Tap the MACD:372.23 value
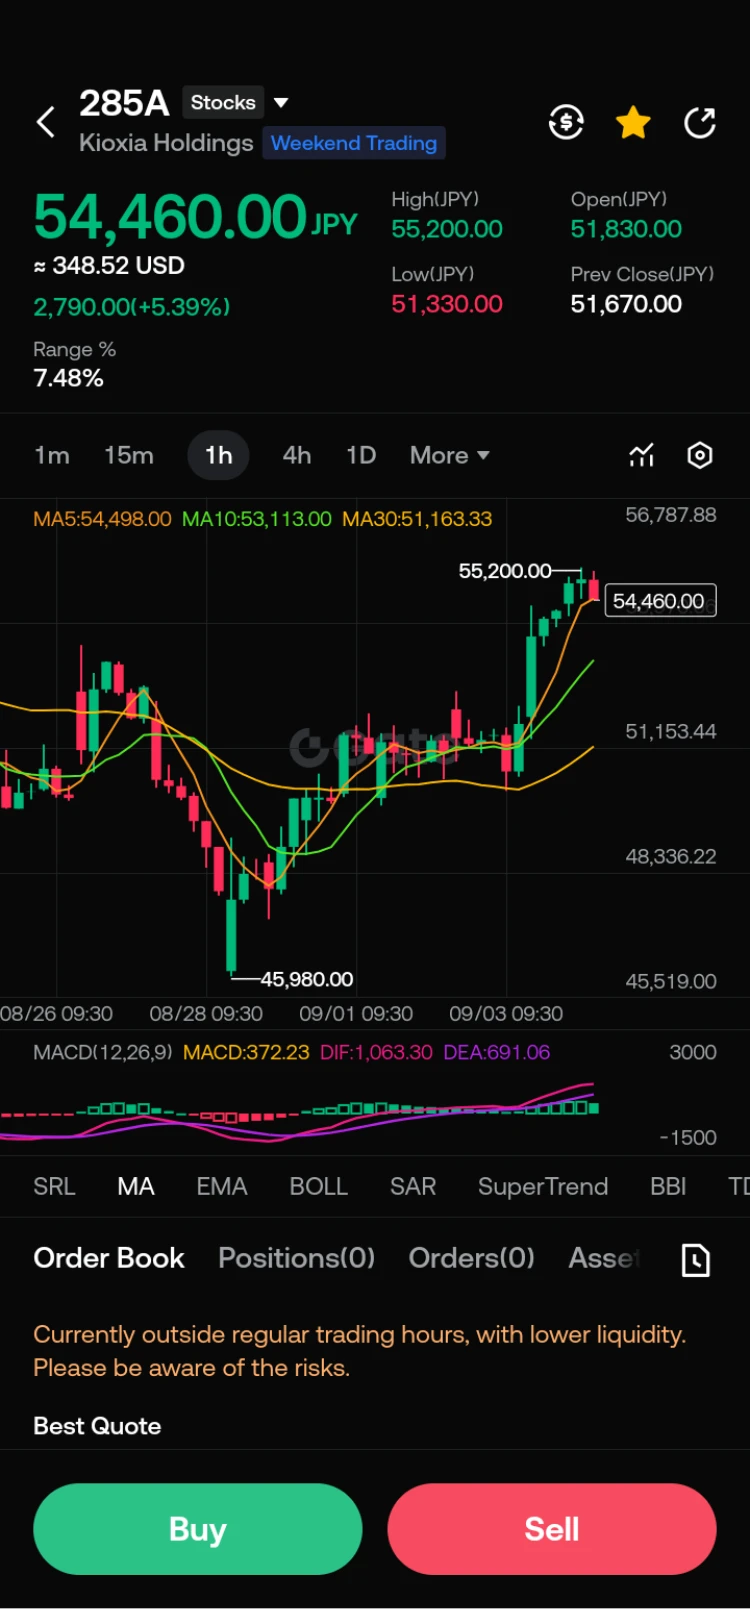750x1609 pixels. (x=246, y=1052)
